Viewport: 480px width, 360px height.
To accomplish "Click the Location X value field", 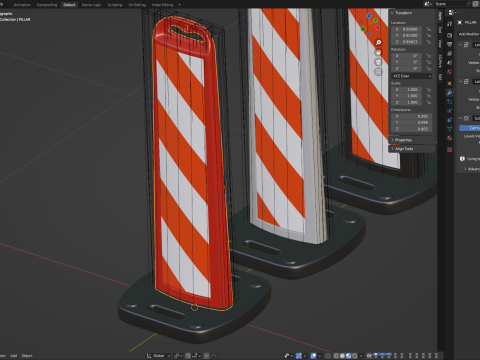I will (x=406, y=29).
